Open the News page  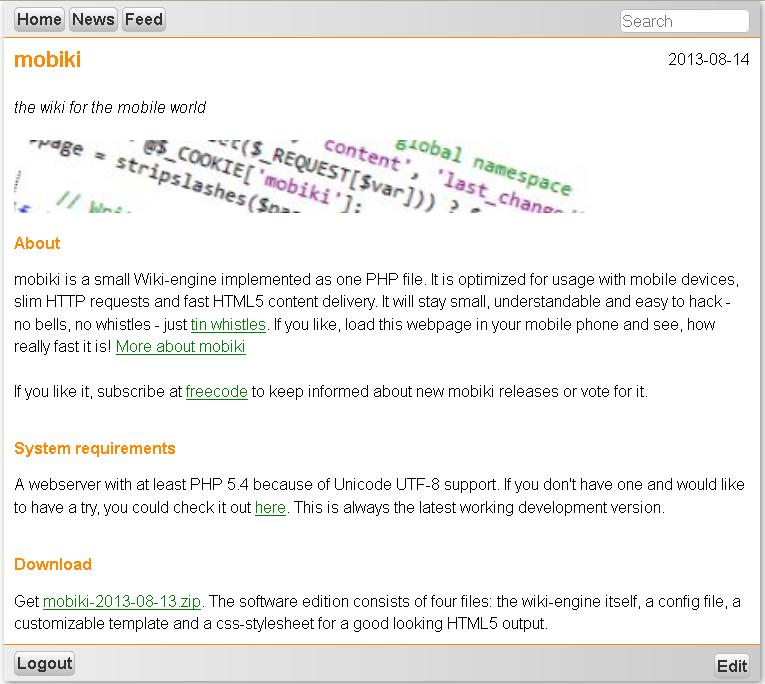(93, 19)
